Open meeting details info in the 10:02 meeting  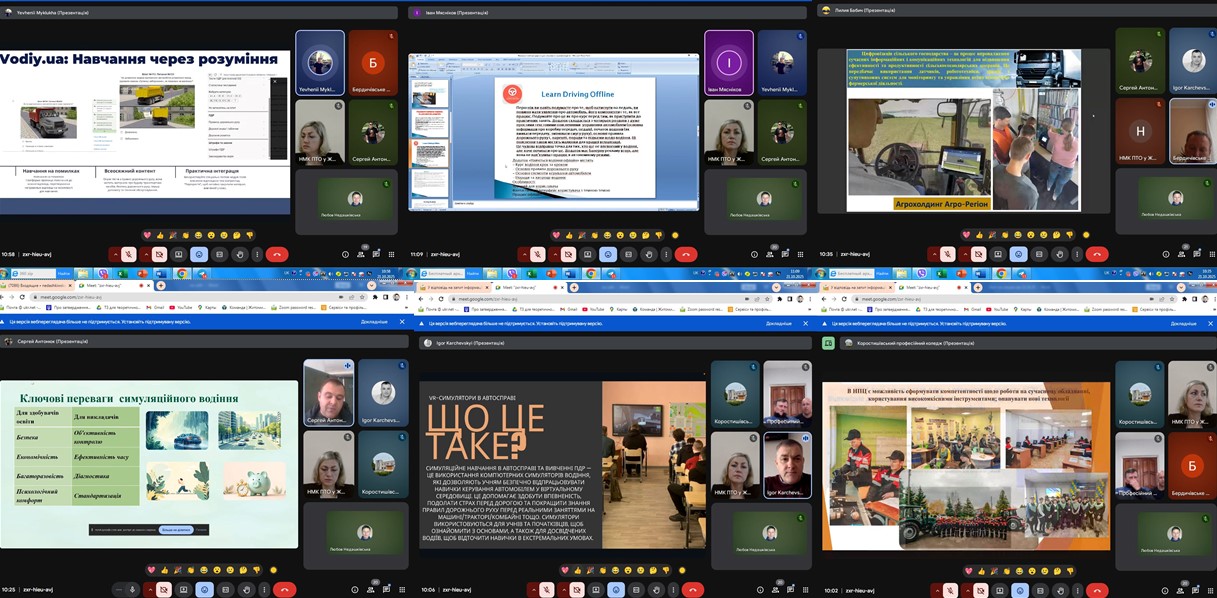tap(1164, 590)
